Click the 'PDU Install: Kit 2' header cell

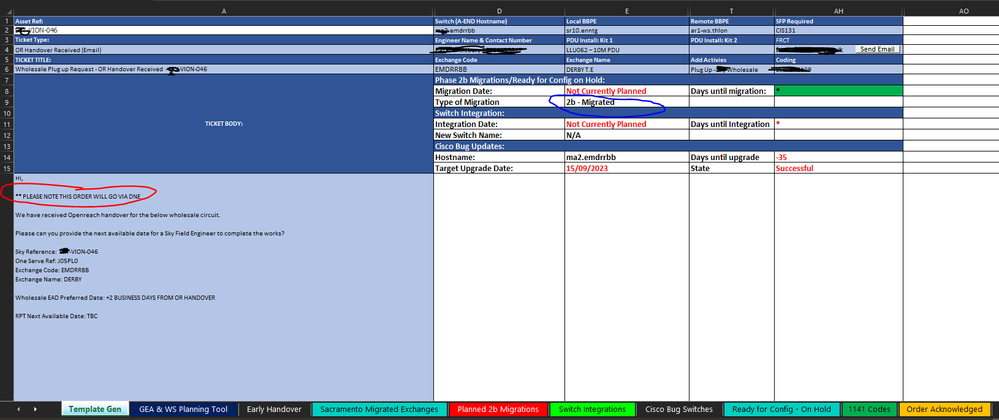pyautogui.click(x=731, y=40)
